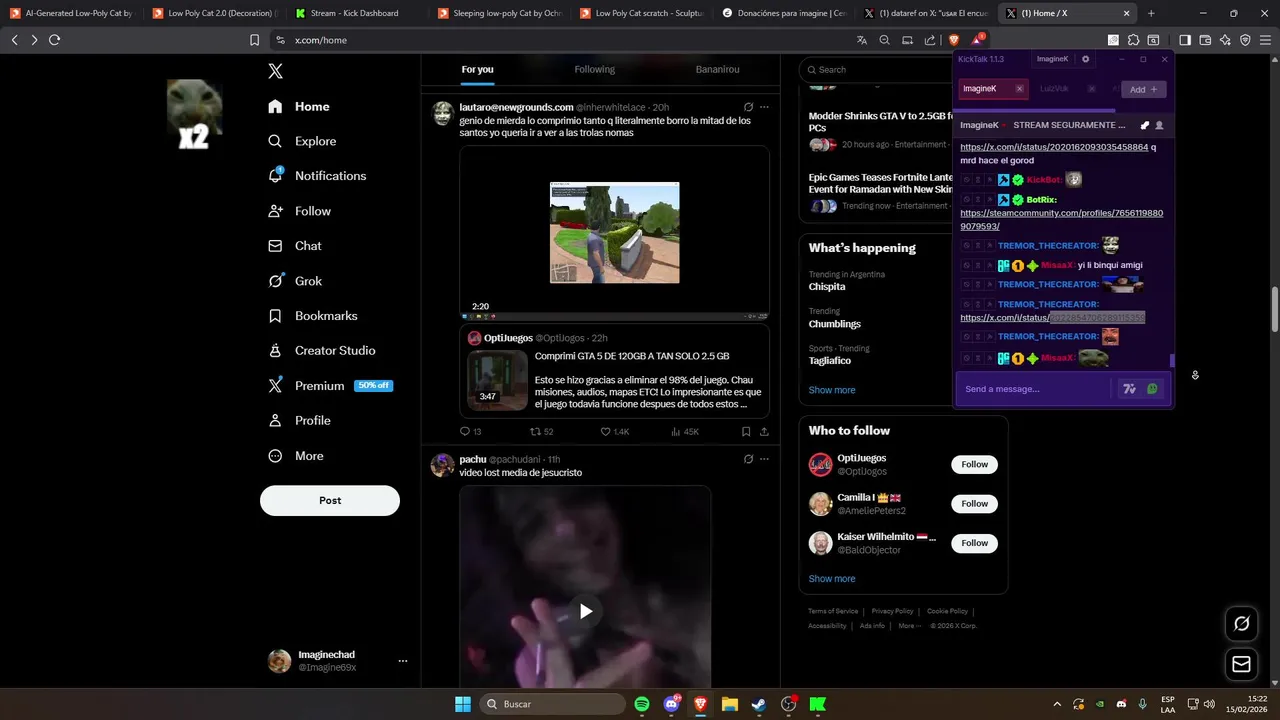Bookmark the lautaro GTA post
The height and width of the screenshot is (720, 1280).
tap(746, 432)
